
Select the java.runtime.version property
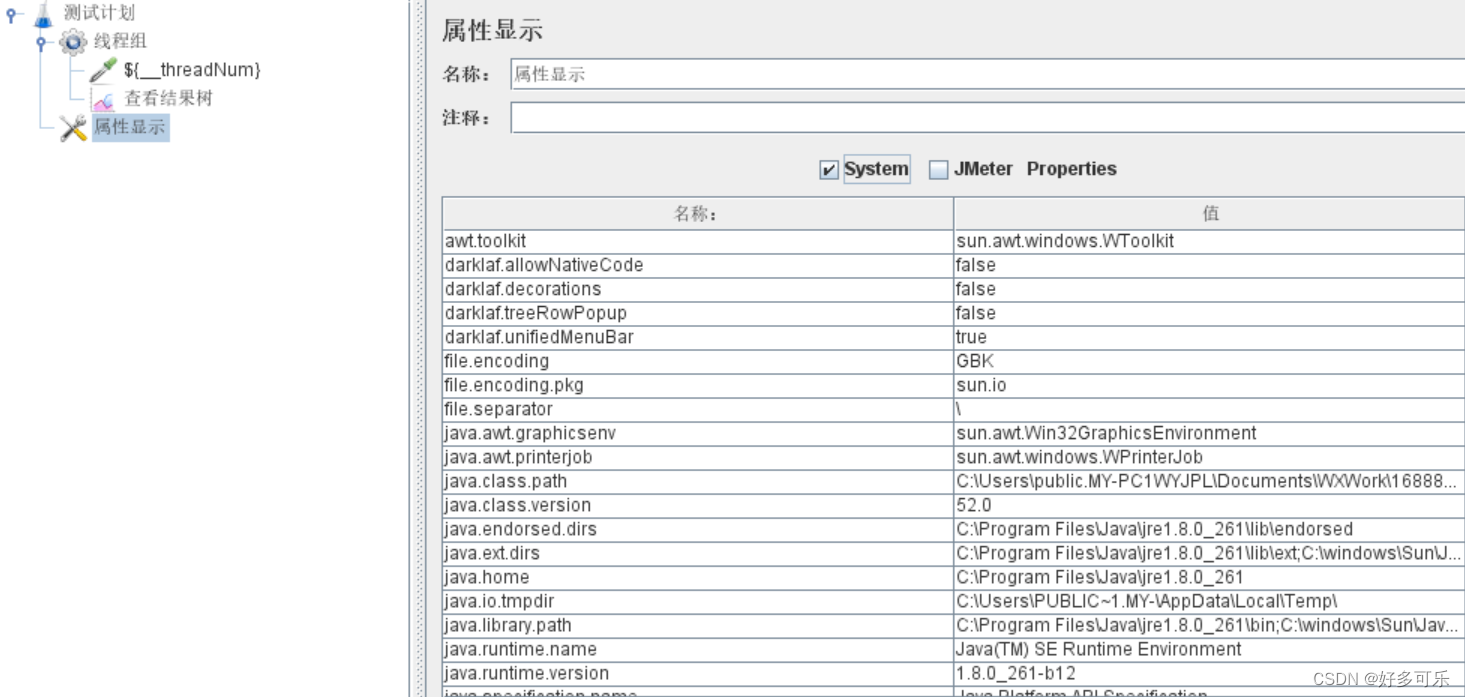tap(697, 673)
